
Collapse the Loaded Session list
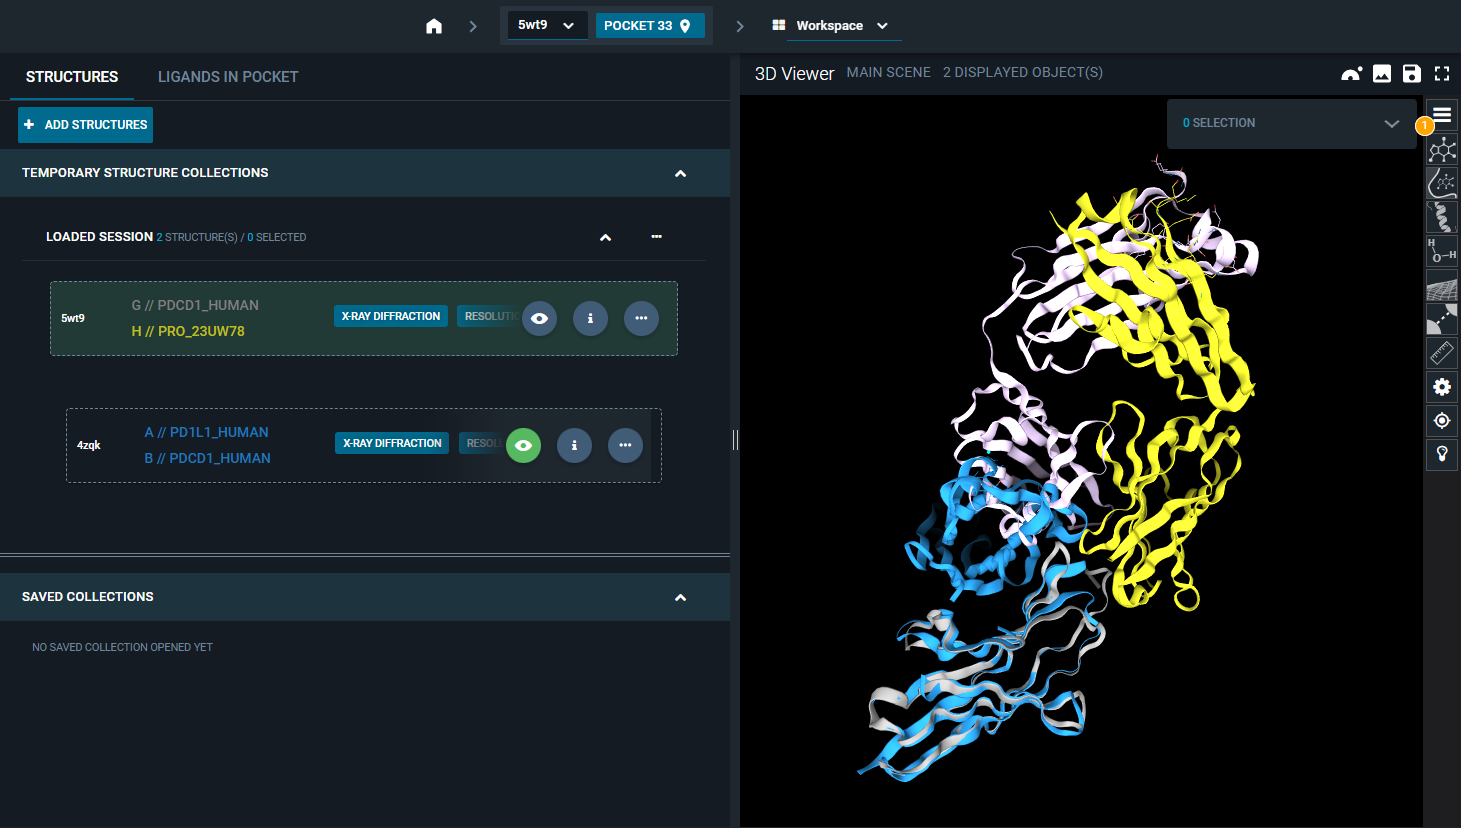[x=605, y=237]
